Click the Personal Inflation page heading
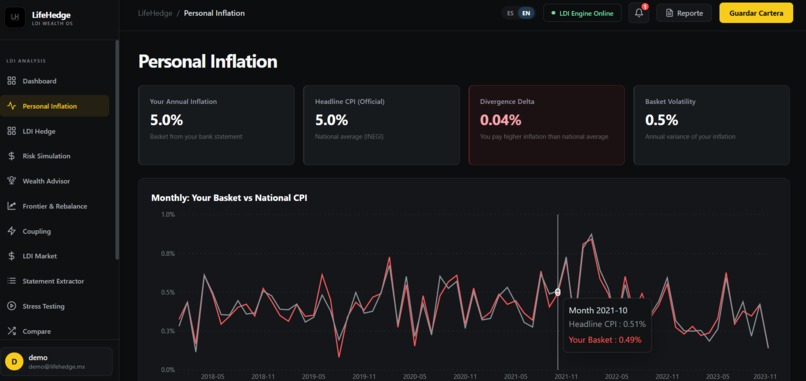The image size is (806, 381). (x=208, y=62)
